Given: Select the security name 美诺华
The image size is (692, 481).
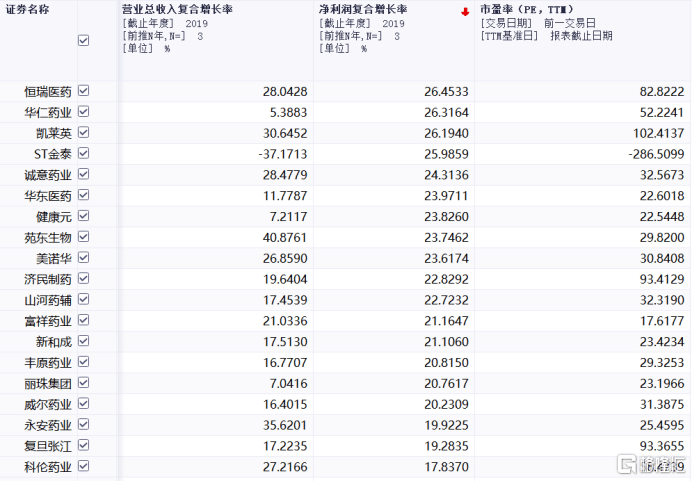Looking at the screenshot, I should 54,259.
